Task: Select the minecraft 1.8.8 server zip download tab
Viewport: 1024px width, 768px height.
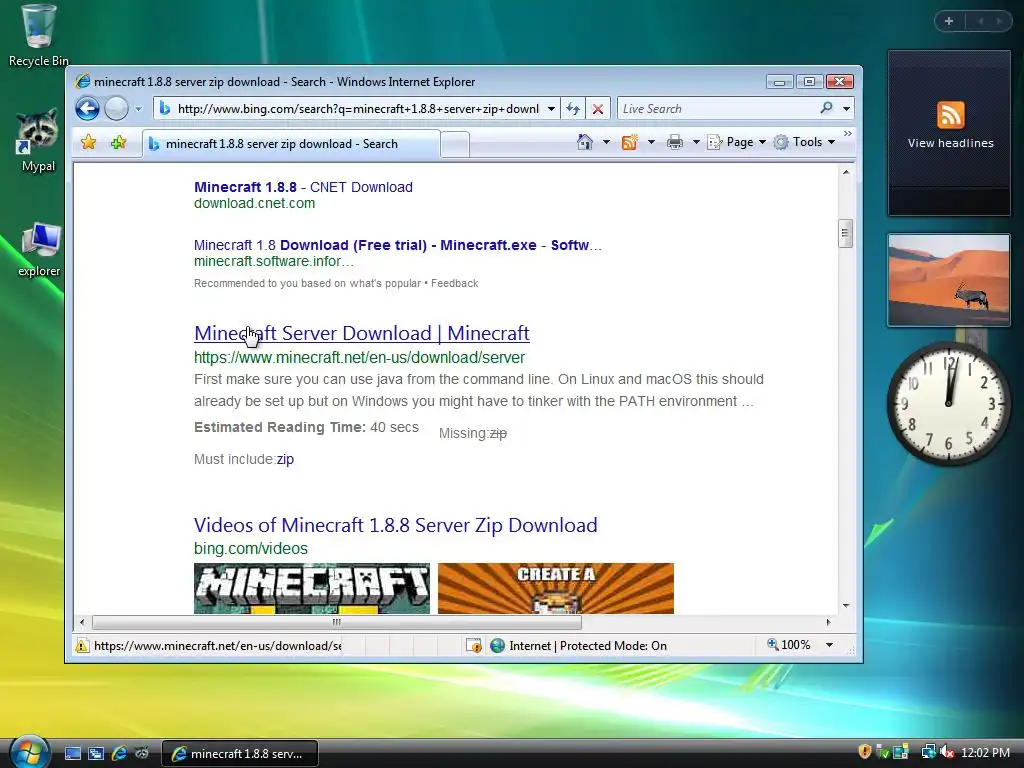Action: [x=291, y=144]
